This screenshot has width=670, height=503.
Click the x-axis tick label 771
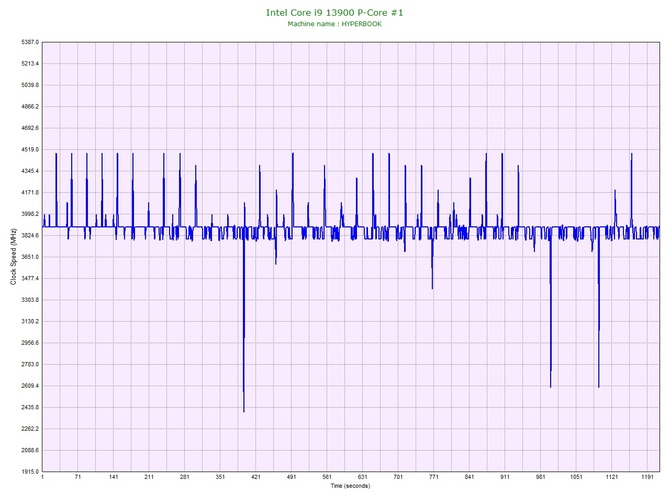[x=434, y=477]
